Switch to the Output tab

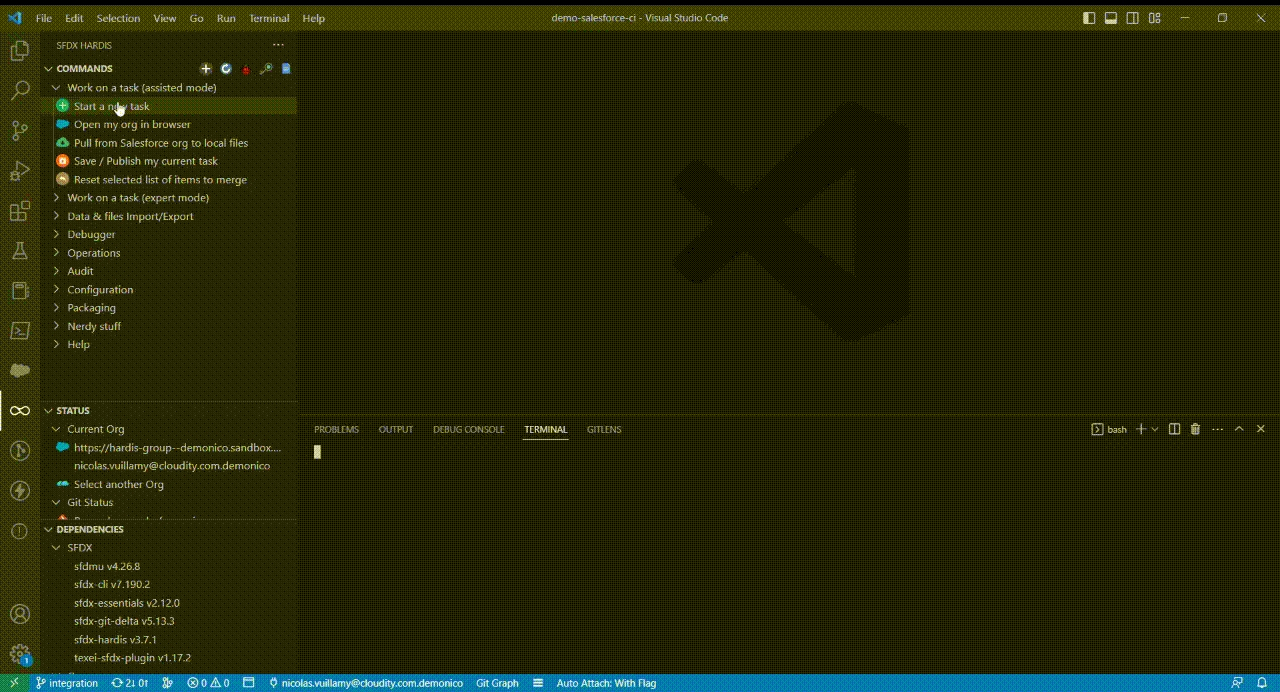pyautogui.click(x=395, y=429)
